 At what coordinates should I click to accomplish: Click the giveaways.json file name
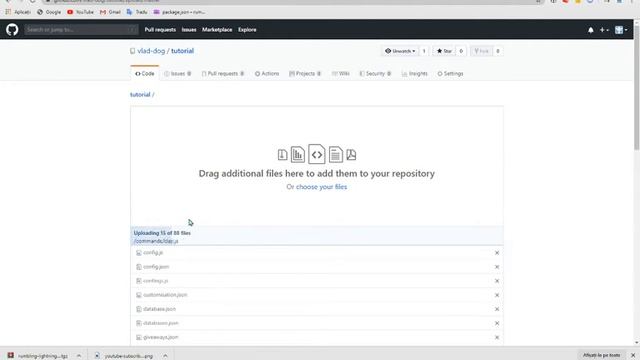(x=161, y=338)
